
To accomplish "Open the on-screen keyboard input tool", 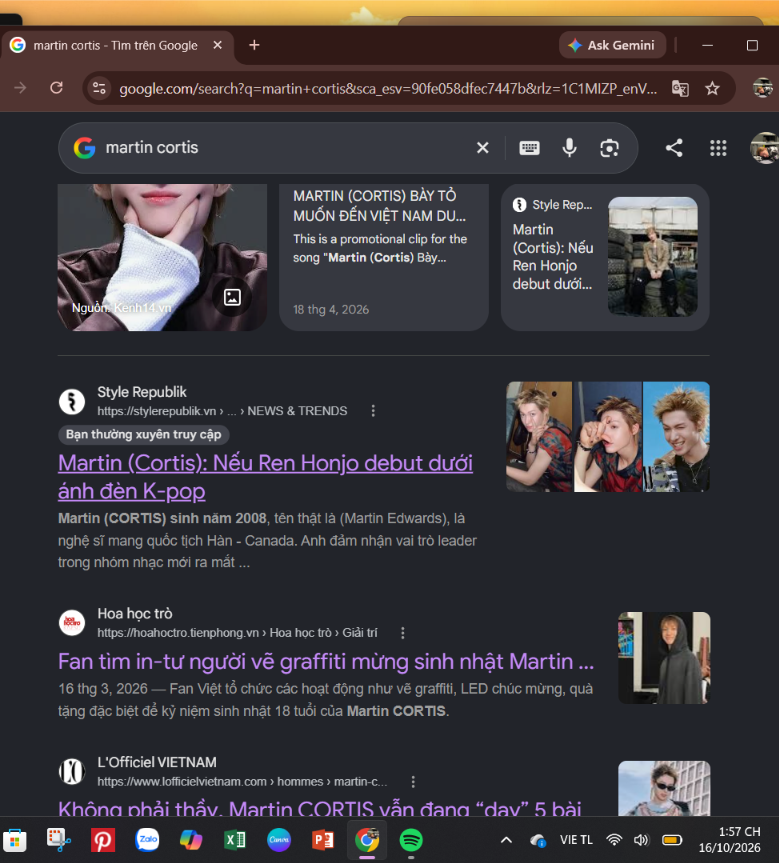I will 529,148.
